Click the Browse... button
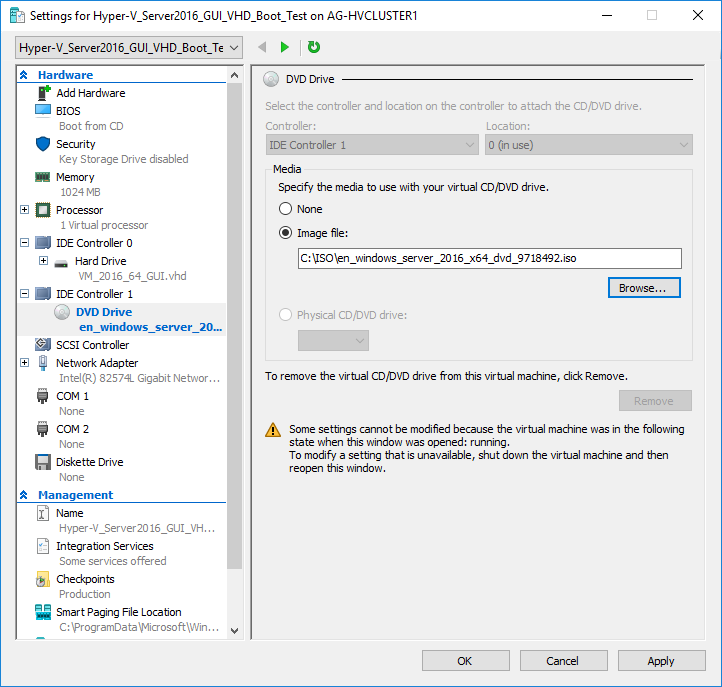This screenshot has width=722, height=687. pyautogui.click(x=644, y=288)
